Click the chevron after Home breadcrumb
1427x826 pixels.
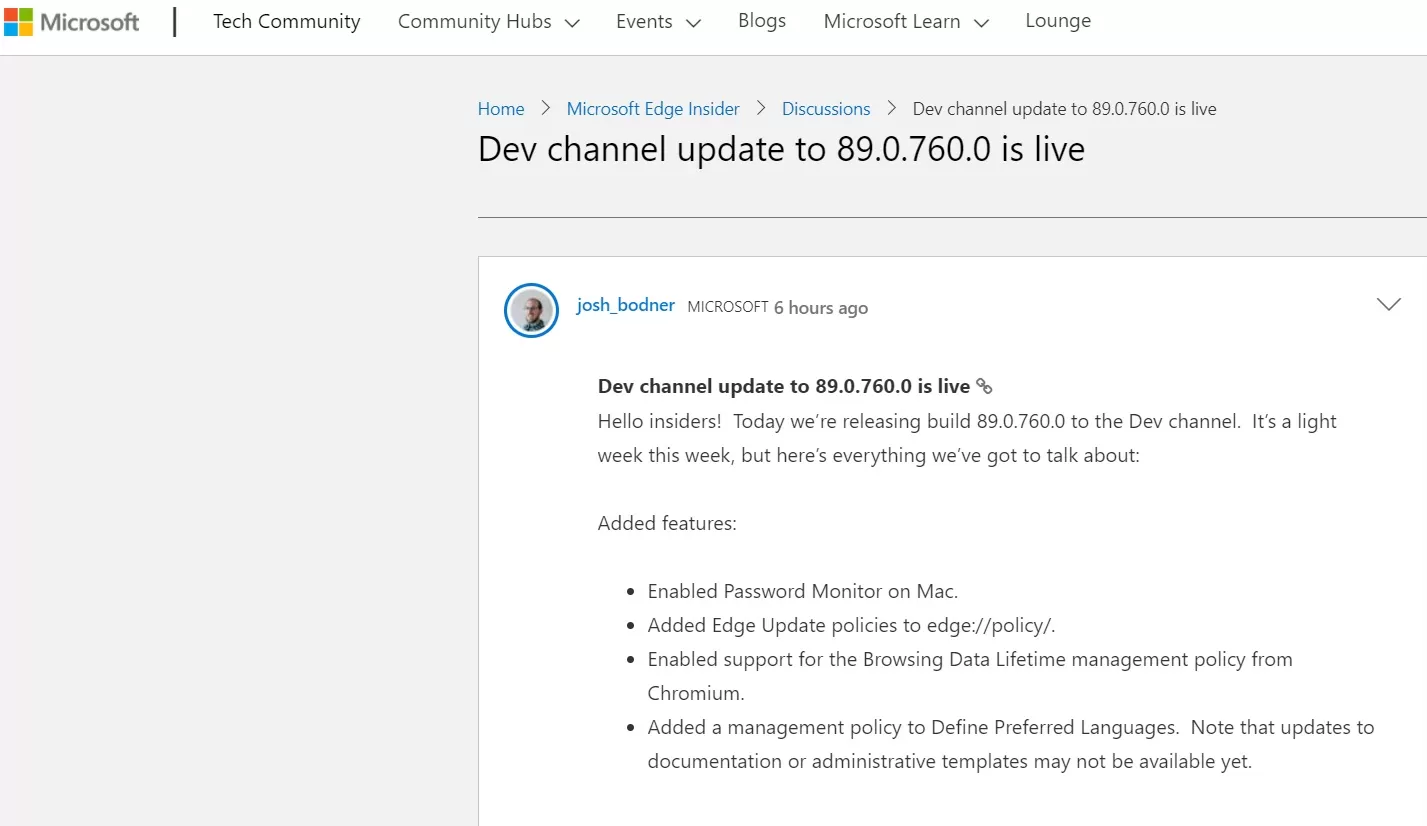click(546, 109)
